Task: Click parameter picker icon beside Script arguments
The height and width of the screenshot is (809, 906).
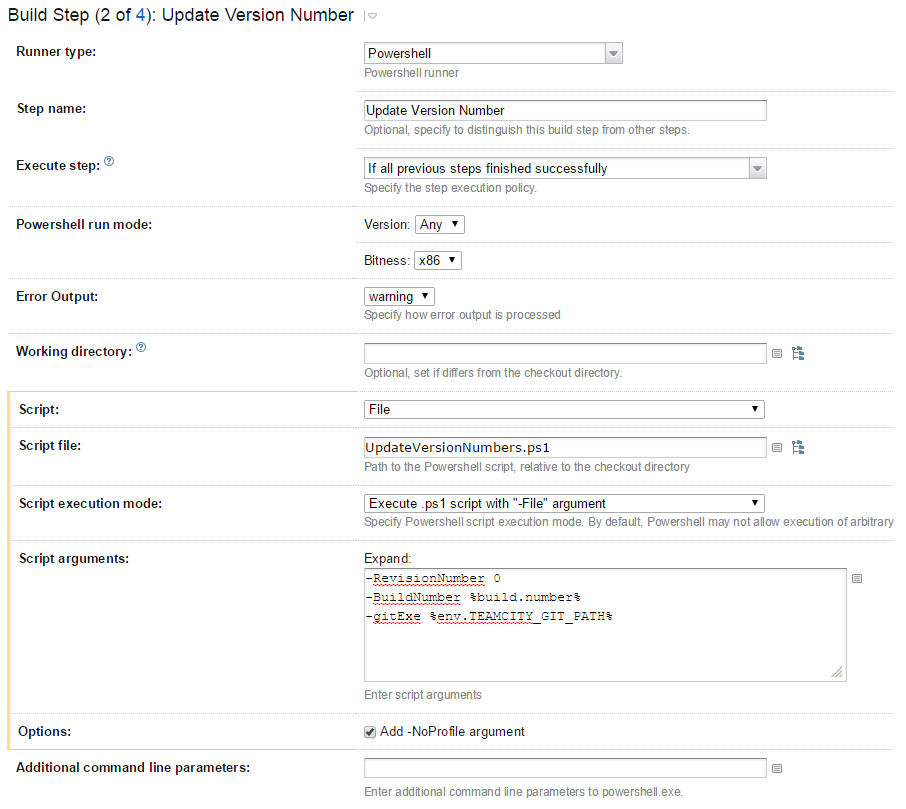Action: pyautogui.click(x=857, y=579)
